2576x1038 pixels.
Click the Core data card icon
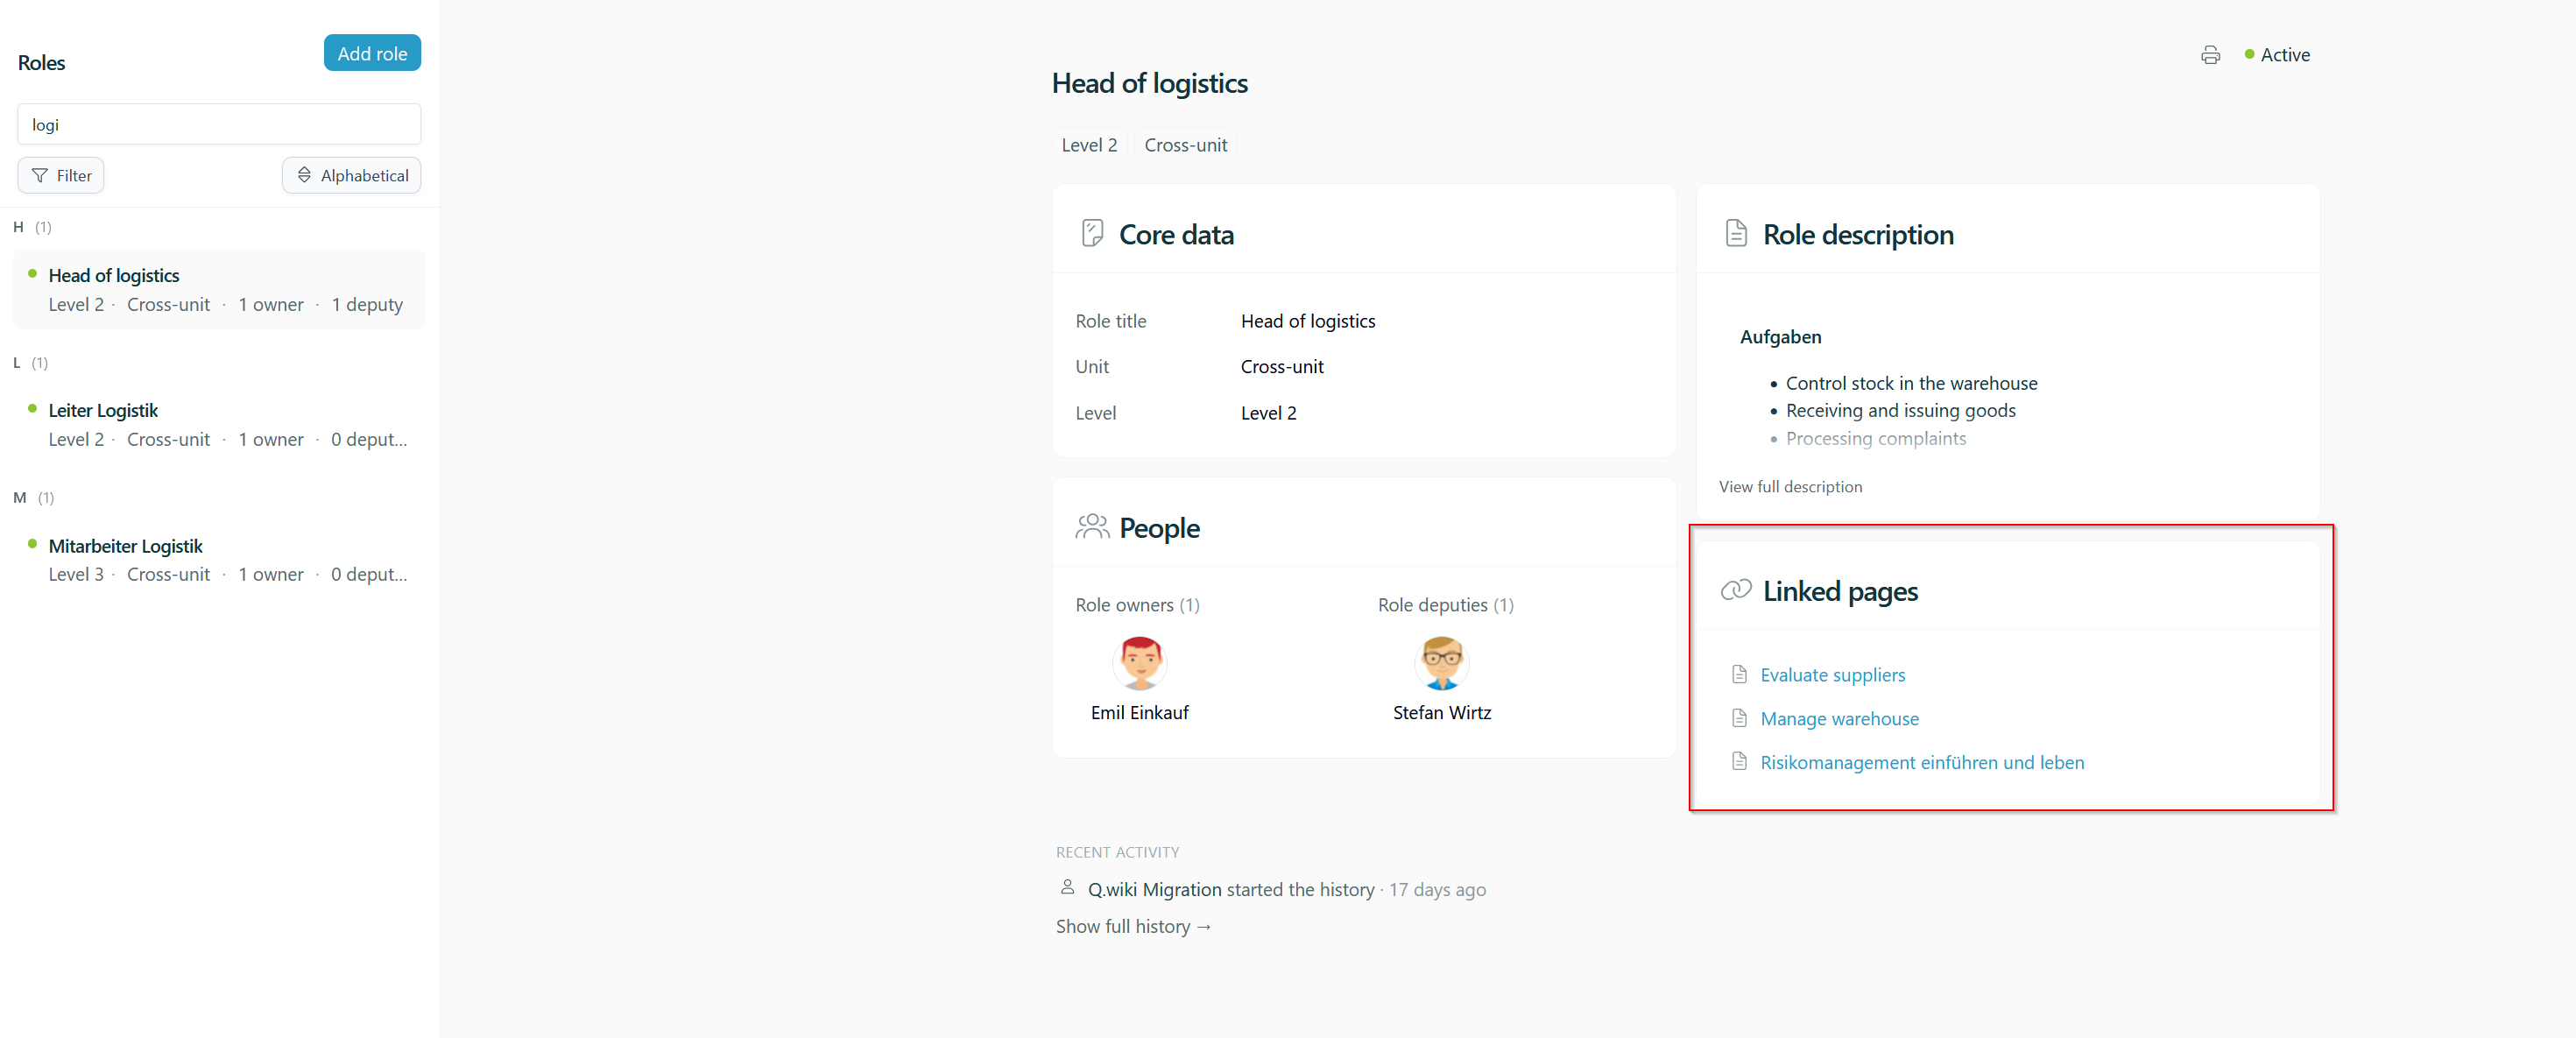1092,234
